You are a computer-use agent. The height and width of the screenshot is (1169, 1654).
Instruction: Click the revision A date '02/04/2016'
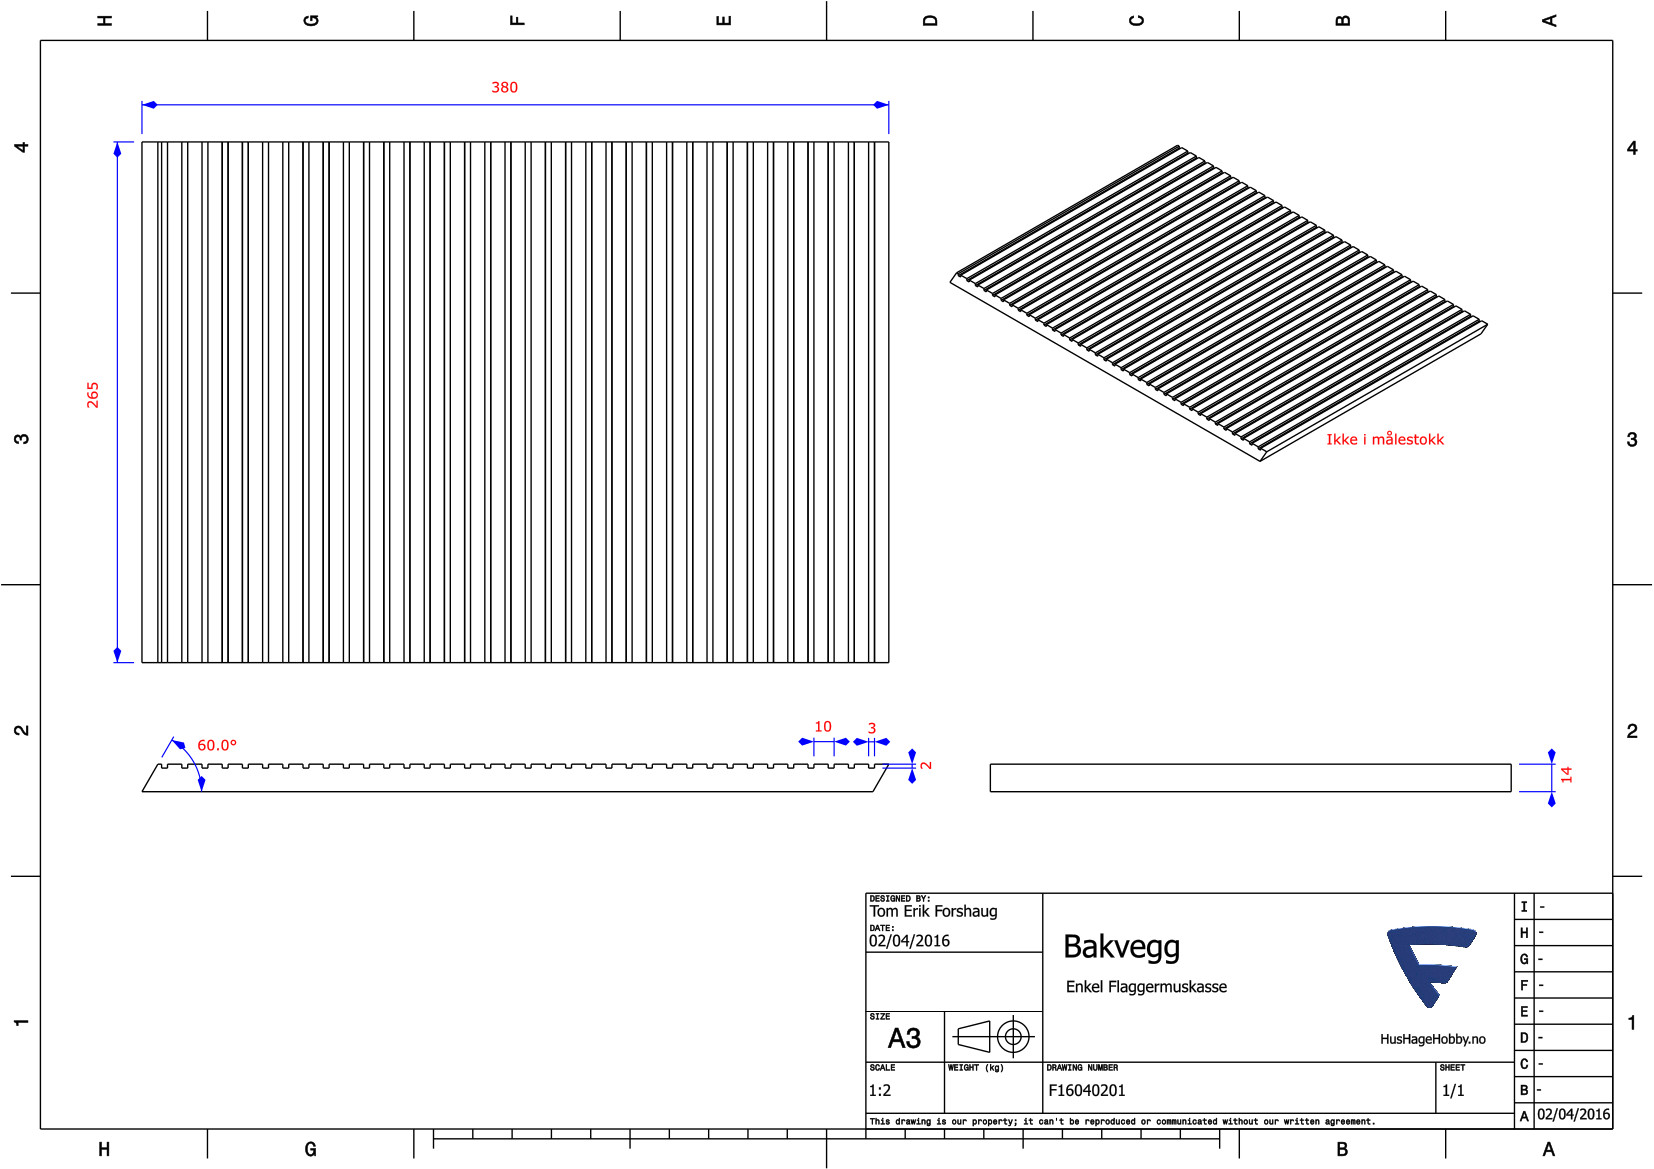1573,1115
